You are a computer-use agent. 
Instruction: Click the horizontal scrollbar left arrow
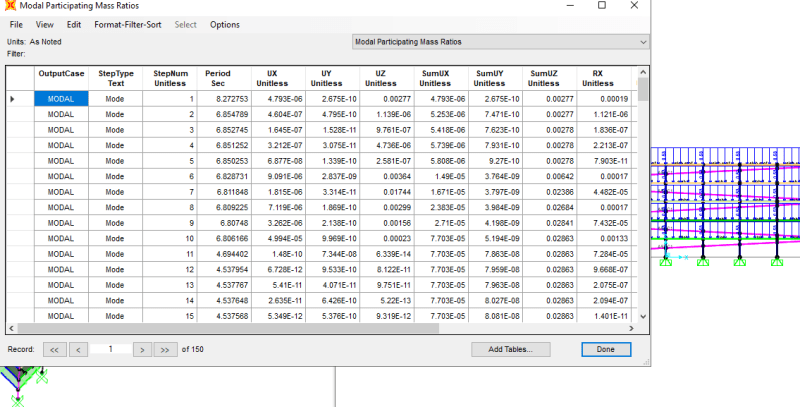point(12,328)
